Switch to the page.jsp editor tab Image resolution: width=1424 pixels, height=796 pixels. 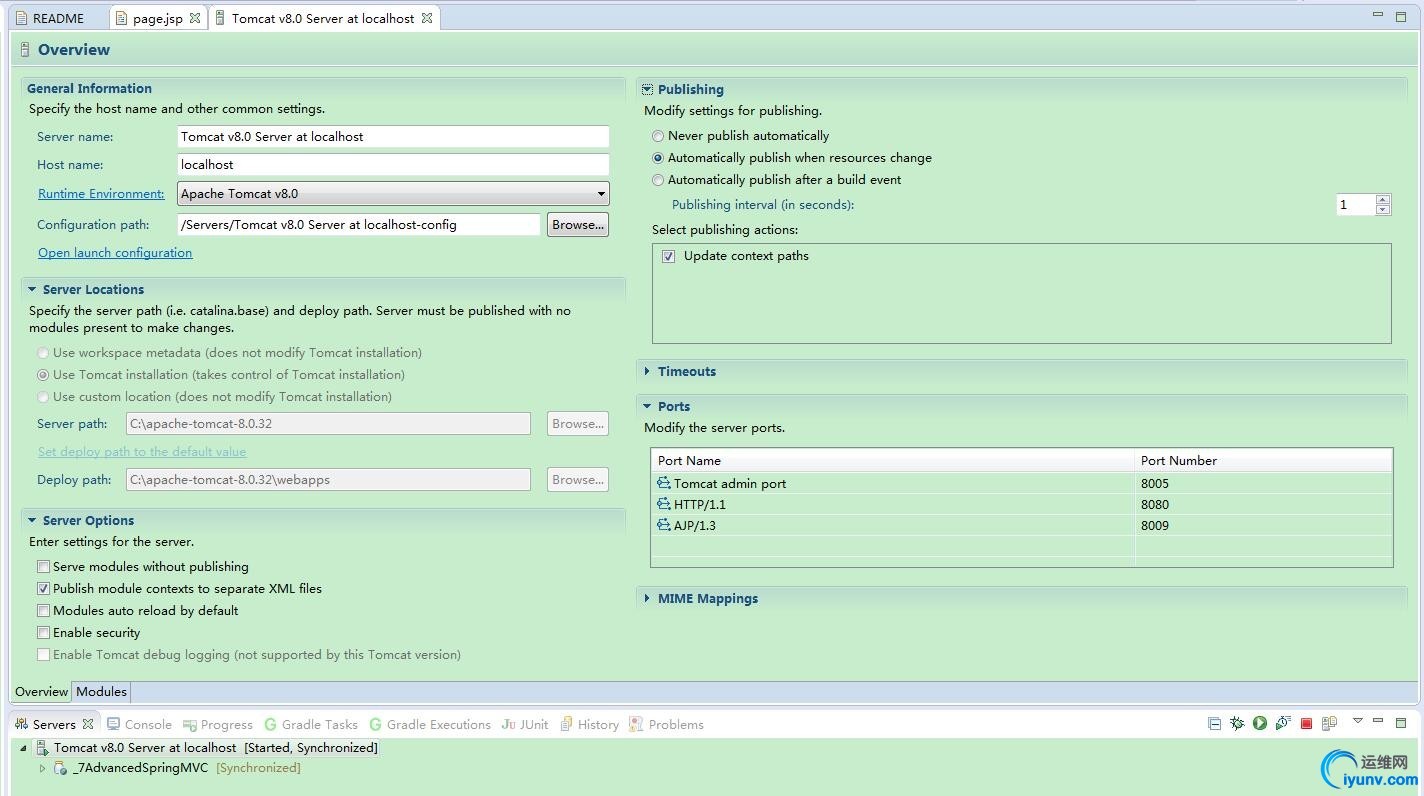(157, 18)
